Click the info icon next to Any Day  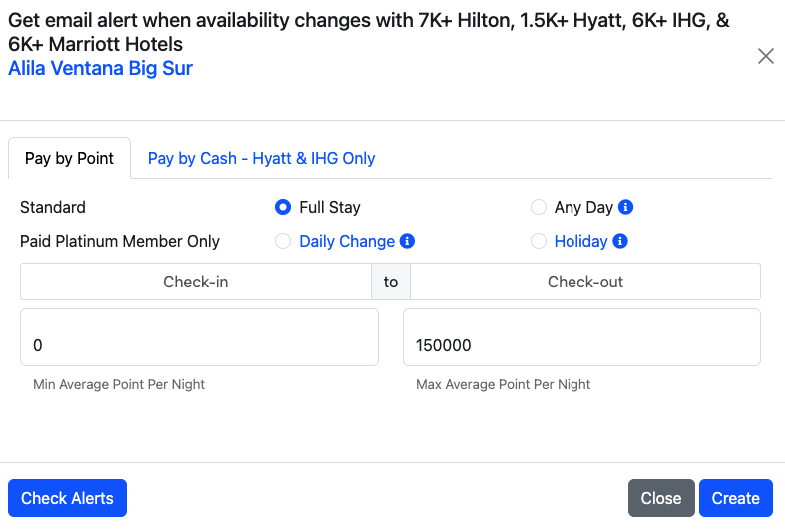[625, 207]
